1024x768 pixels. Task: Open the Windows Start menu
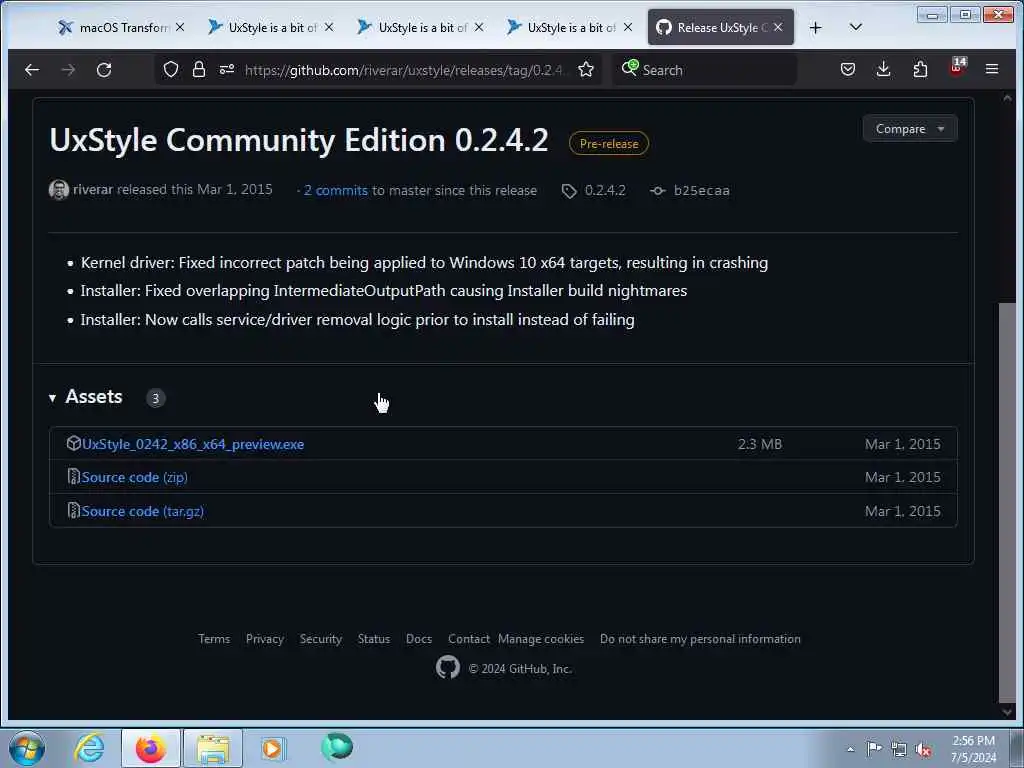coord(27,748)
